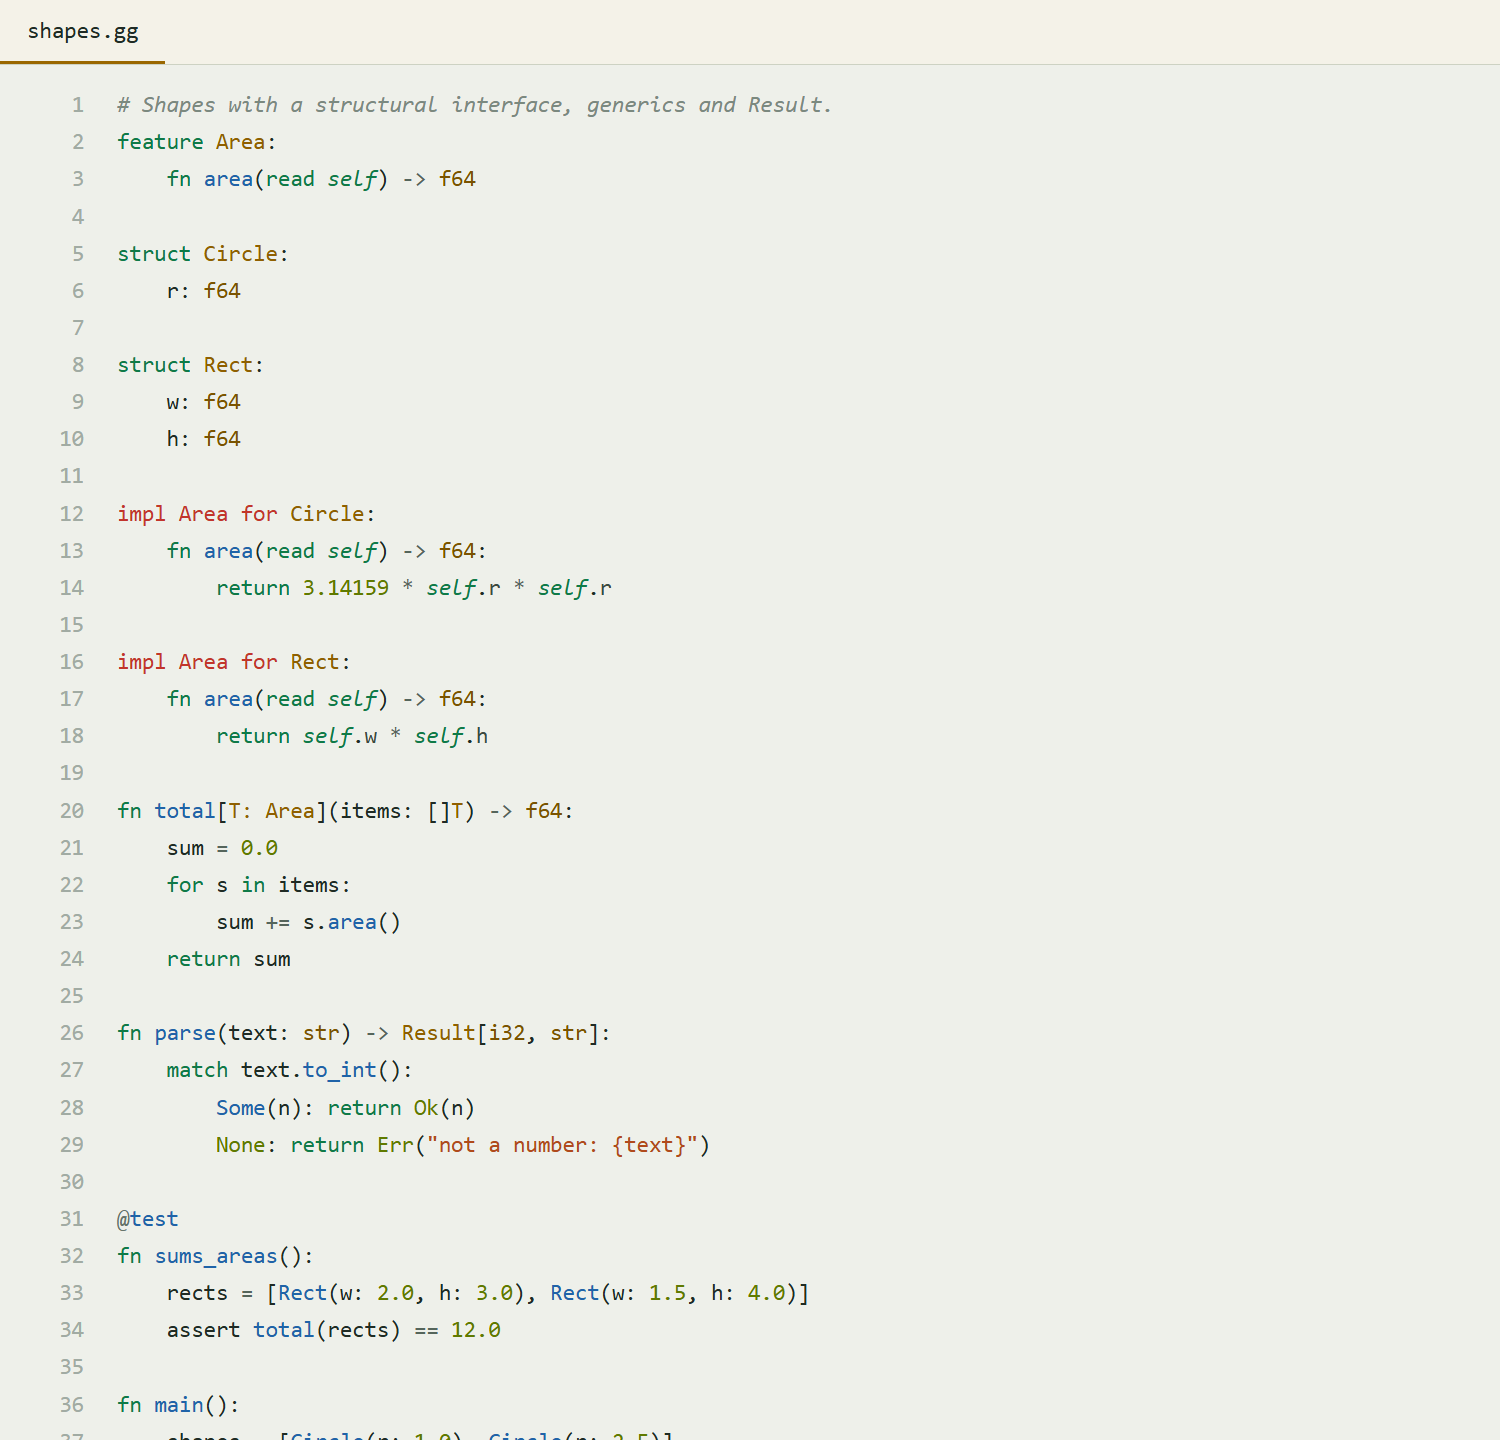Select the shapes.gg file tab
The height and width of the screenshot is (1440, 1500).
(x=83, y=31)
